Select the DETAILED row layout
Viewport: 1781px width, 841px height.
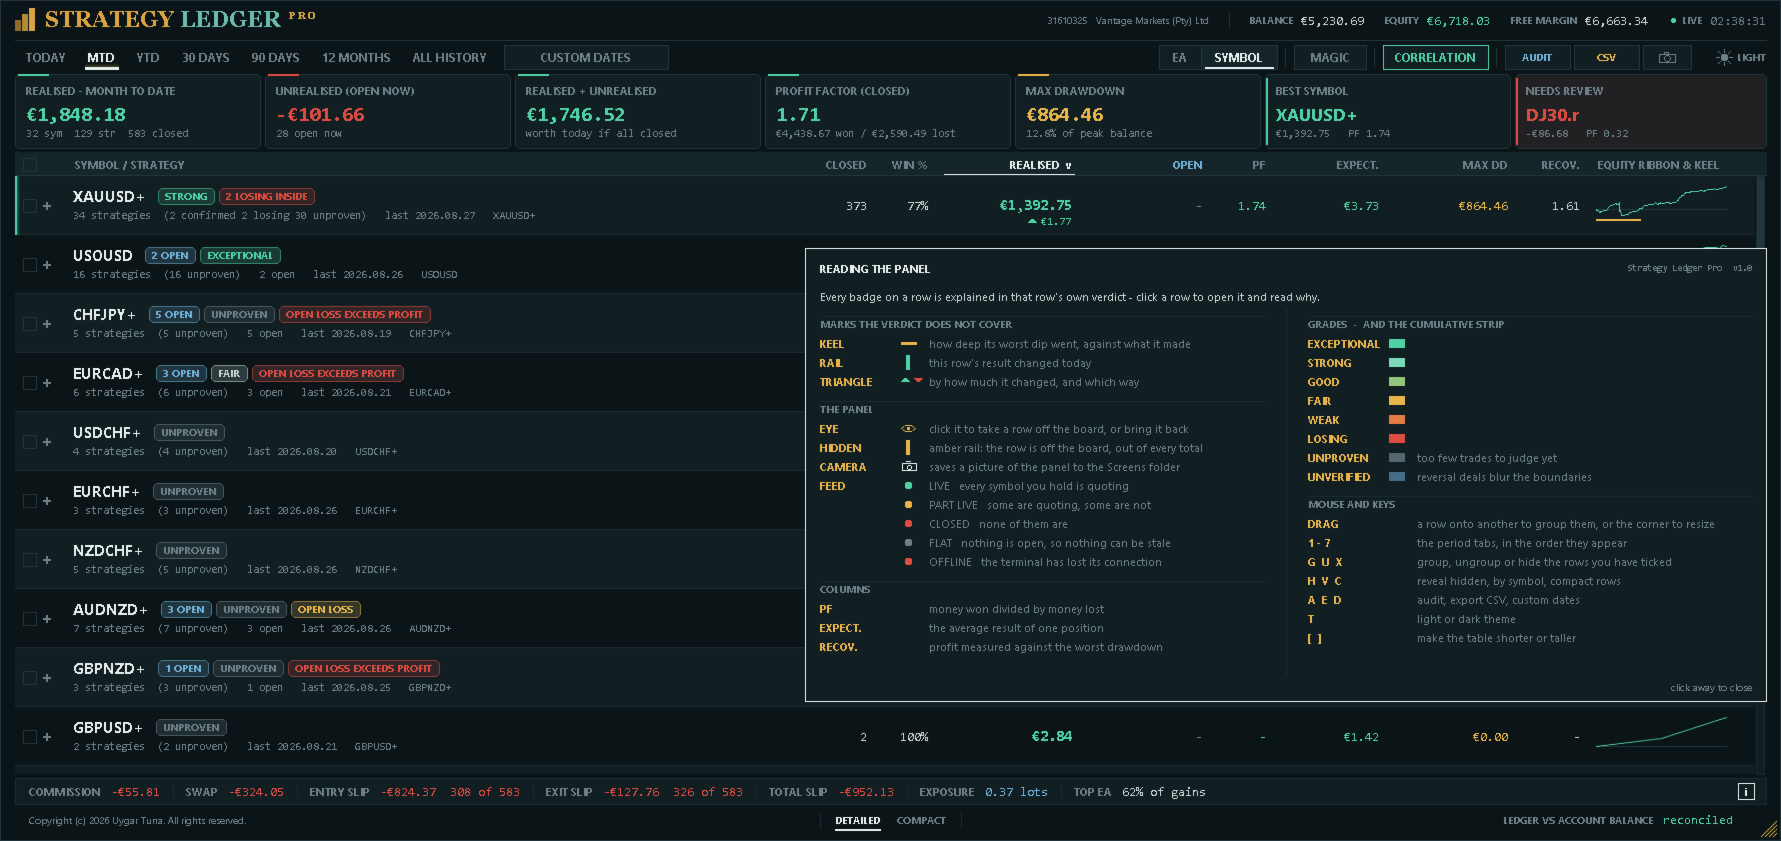pos(858,821)
